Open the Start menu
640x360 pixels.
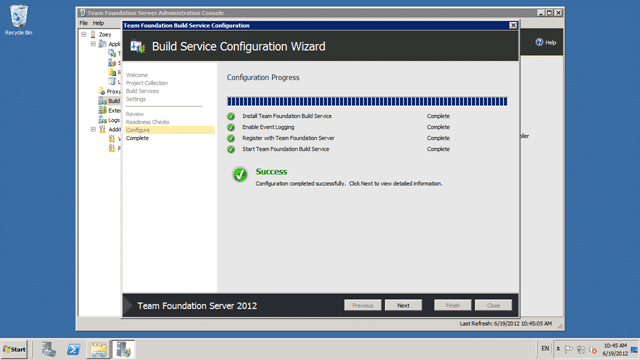click(x=14, y=349)
